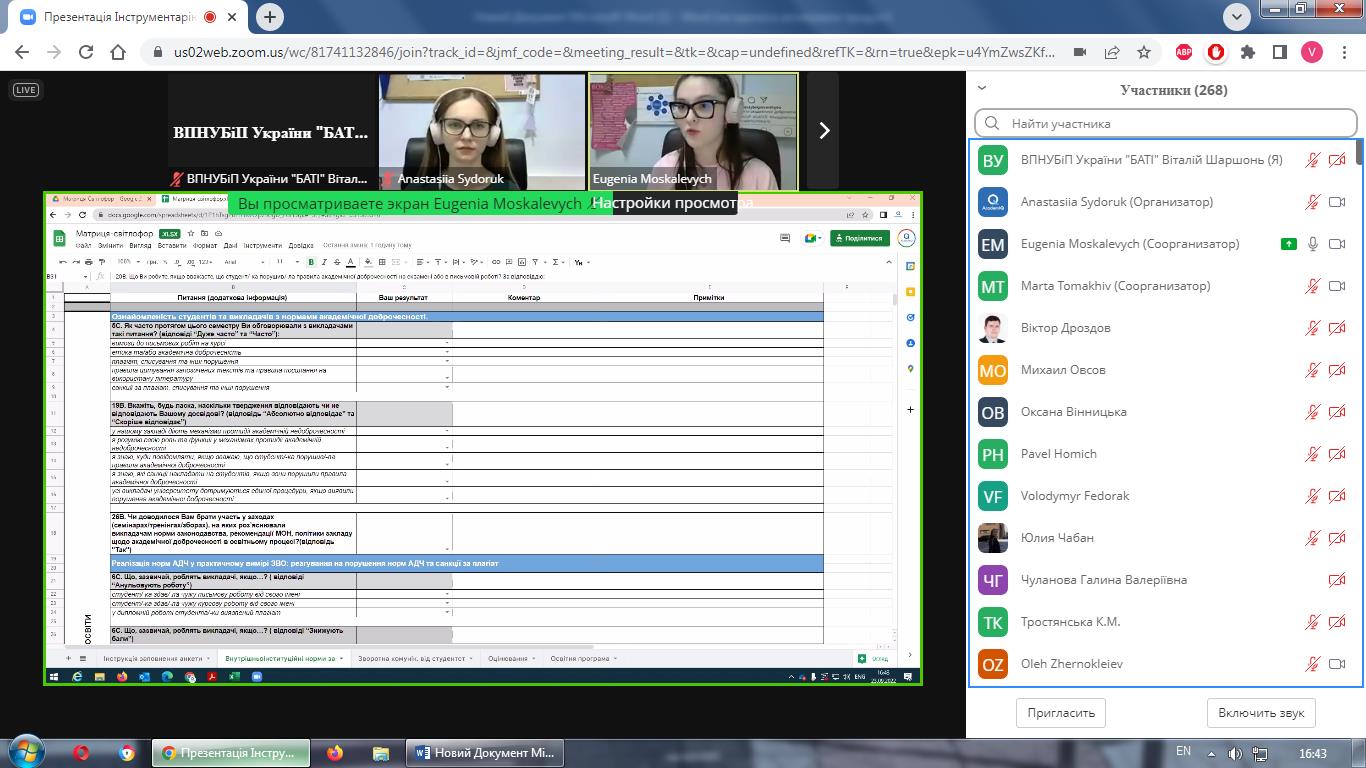Click Marta Tomakhiv's muted microphone icon

tap(1313, 286)
